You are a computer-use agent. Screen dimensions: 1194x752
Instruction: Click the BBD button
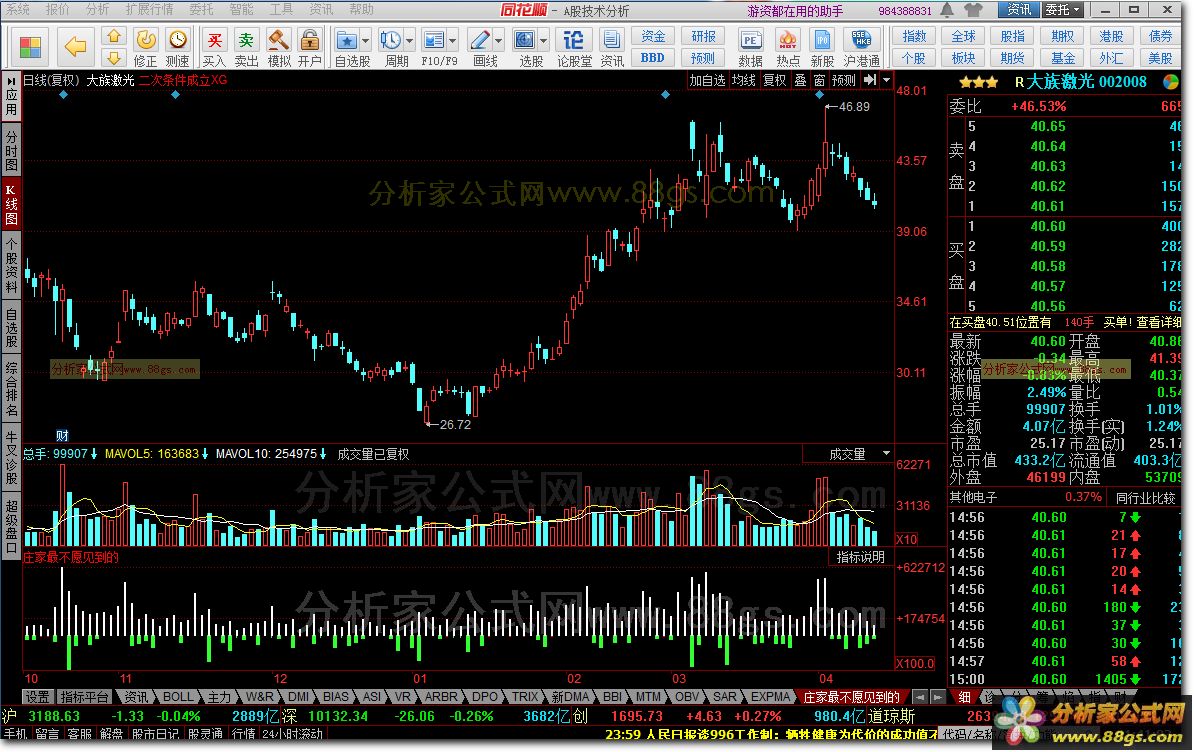point(653,58)
